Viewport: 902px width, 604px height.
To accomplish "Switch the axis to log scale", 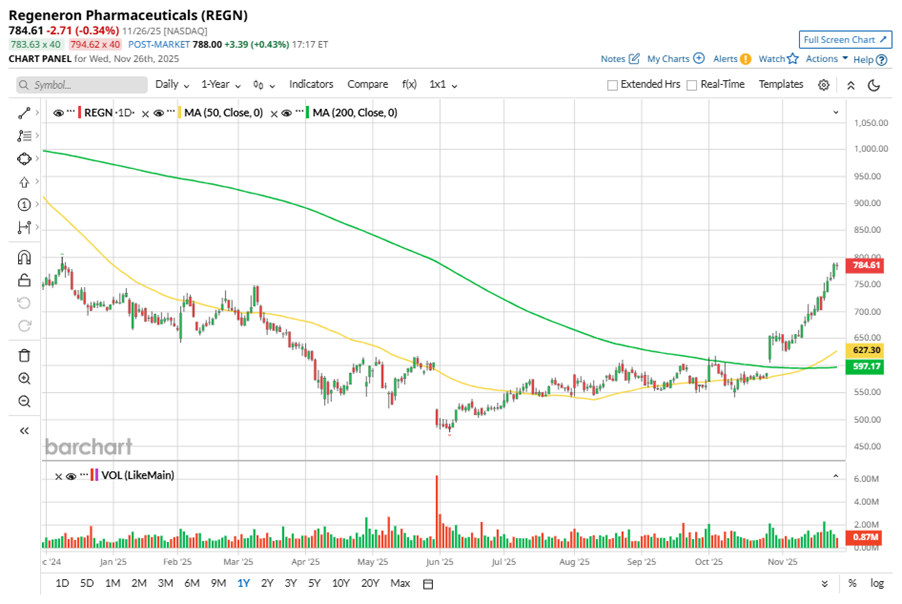I will [877, 583].
